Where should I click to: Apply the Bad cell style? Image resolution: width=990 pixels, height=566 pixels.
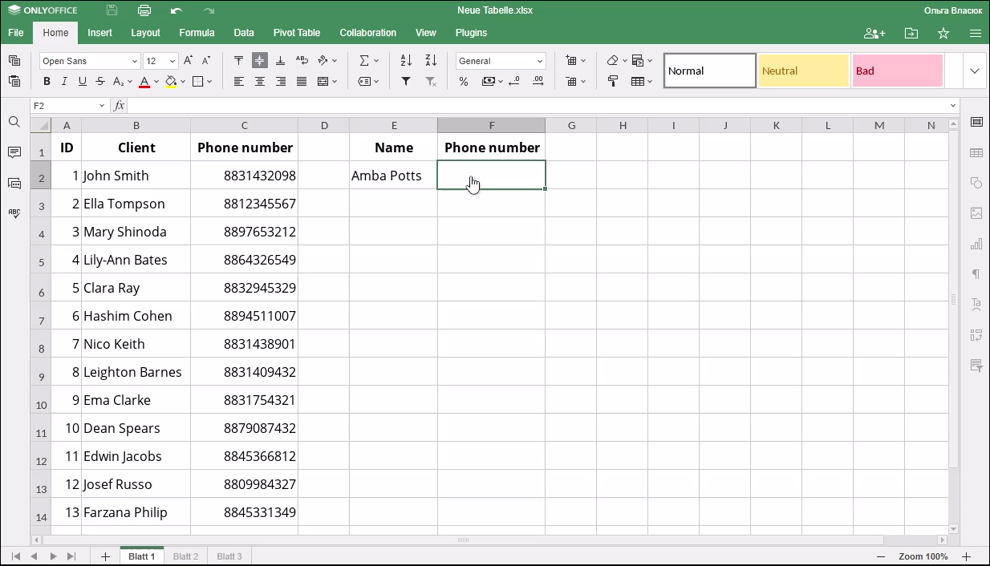[897, 71]
